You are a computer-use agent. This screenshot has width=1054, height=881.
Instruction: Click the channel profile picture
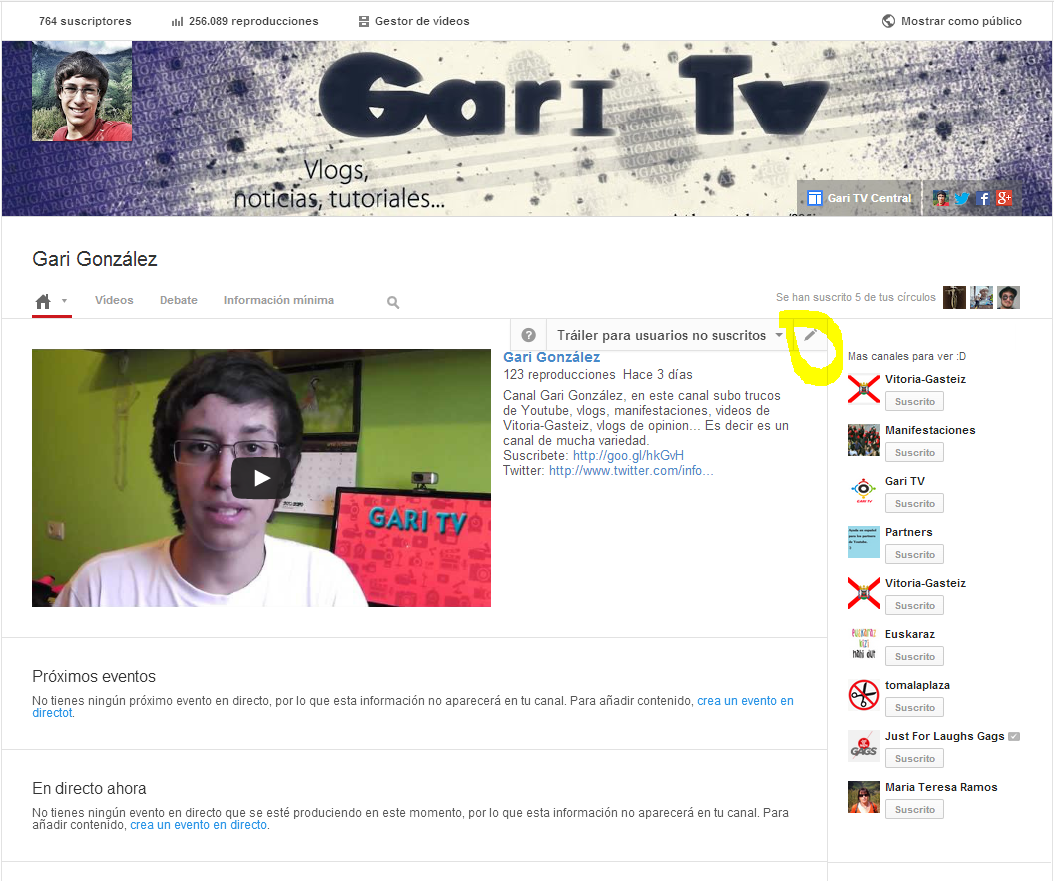click(x=82, y=91)
